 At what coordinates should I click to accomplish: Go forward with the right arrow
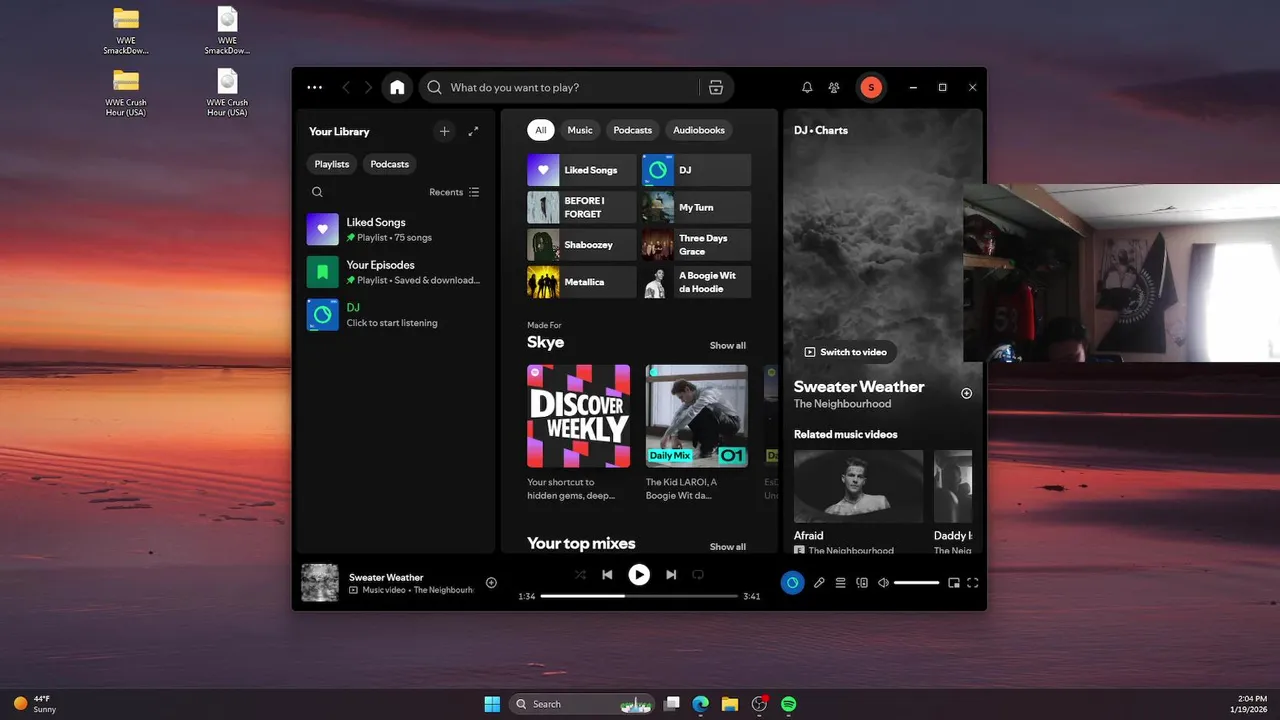click(x=368, y=87)
